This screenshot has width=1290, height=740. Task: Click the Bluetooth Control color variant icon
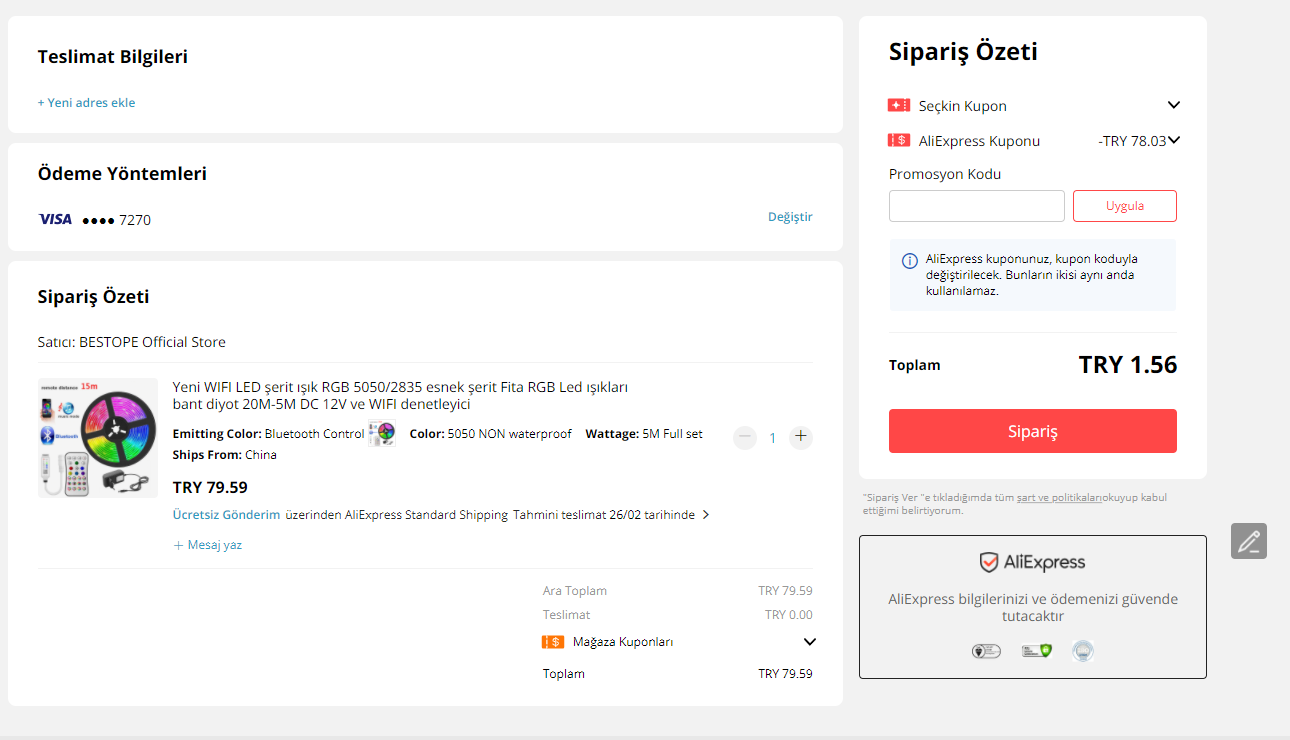click(381, 434)
